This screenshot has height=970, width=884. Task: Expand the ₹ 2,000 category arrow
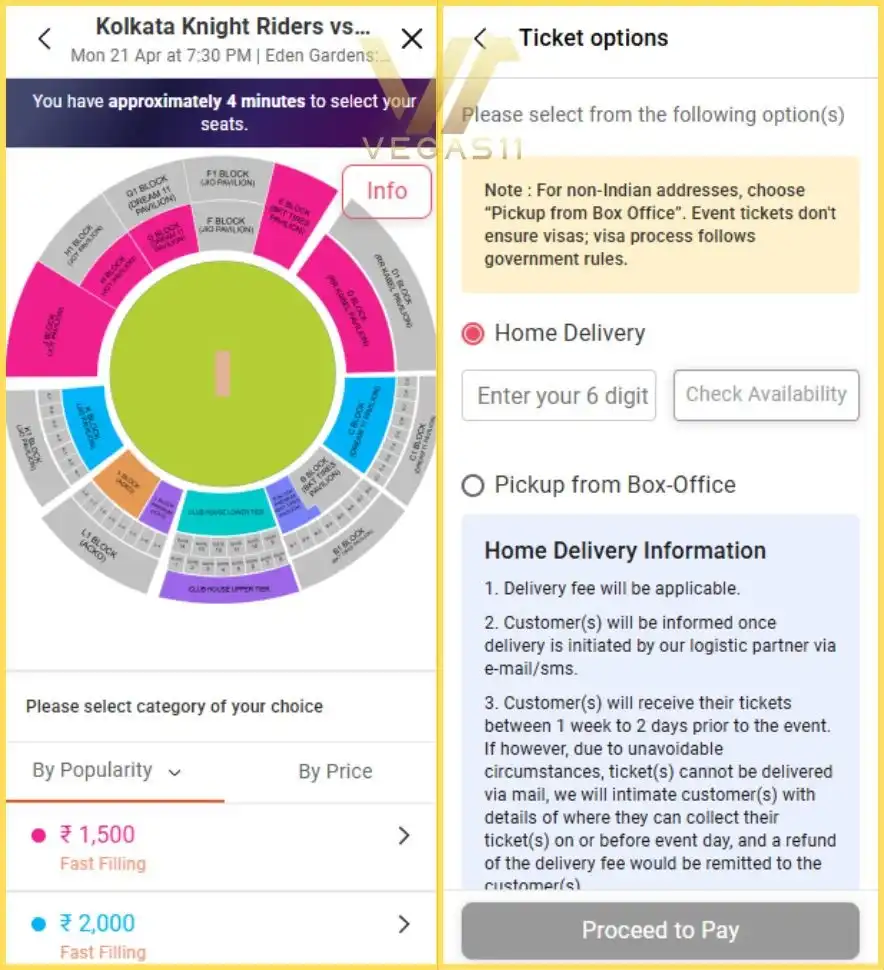click(404, 924)
